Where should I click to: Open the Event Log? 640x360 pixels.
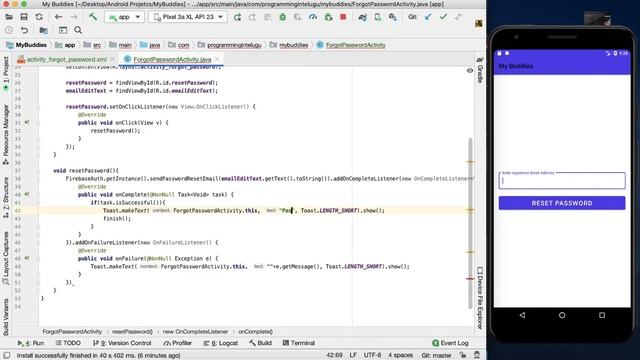(450, 343)
